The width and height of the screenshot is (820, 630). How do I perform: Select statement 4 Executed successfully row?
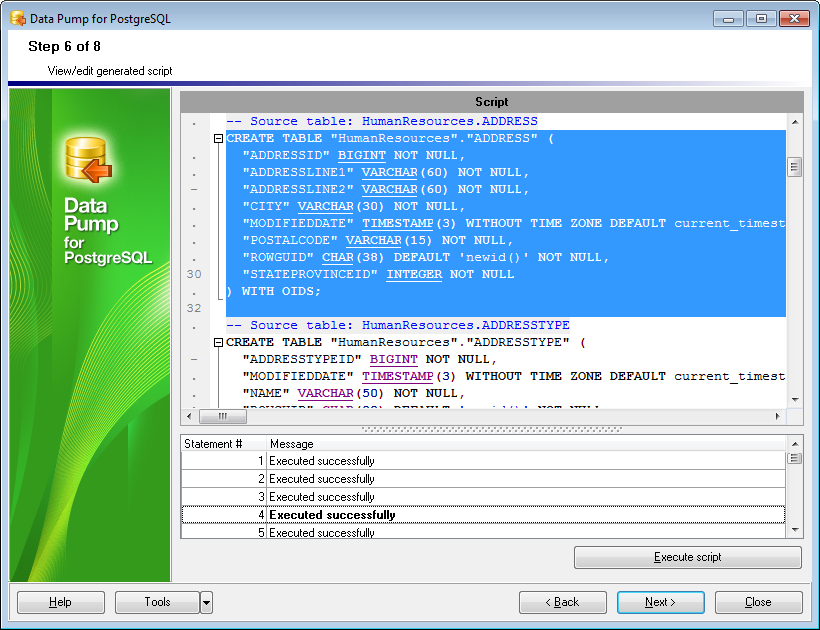pyautogui.click(x=483, y=514)
